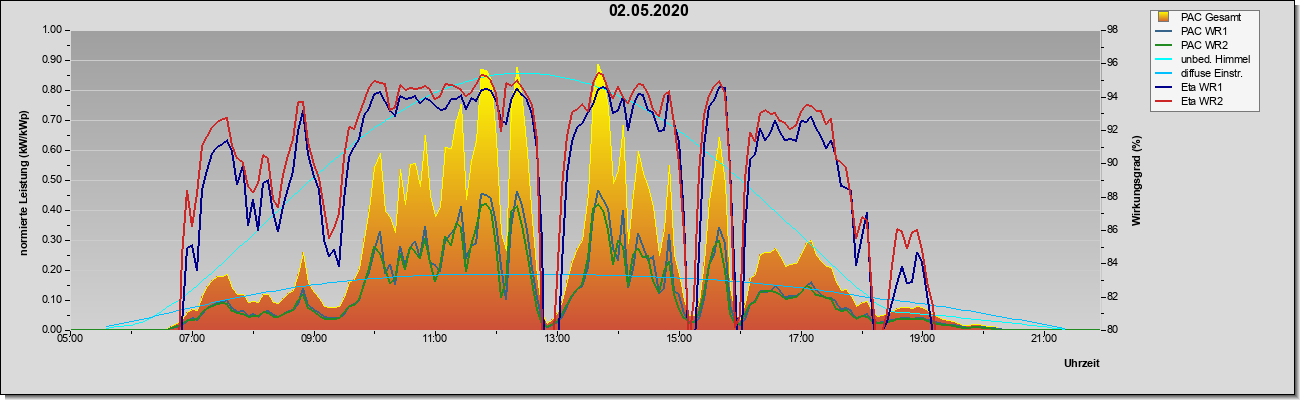The width and height of the screenshot is (1300, 400).
Task: Click the 17:00 time axis label
Action: 800,340
